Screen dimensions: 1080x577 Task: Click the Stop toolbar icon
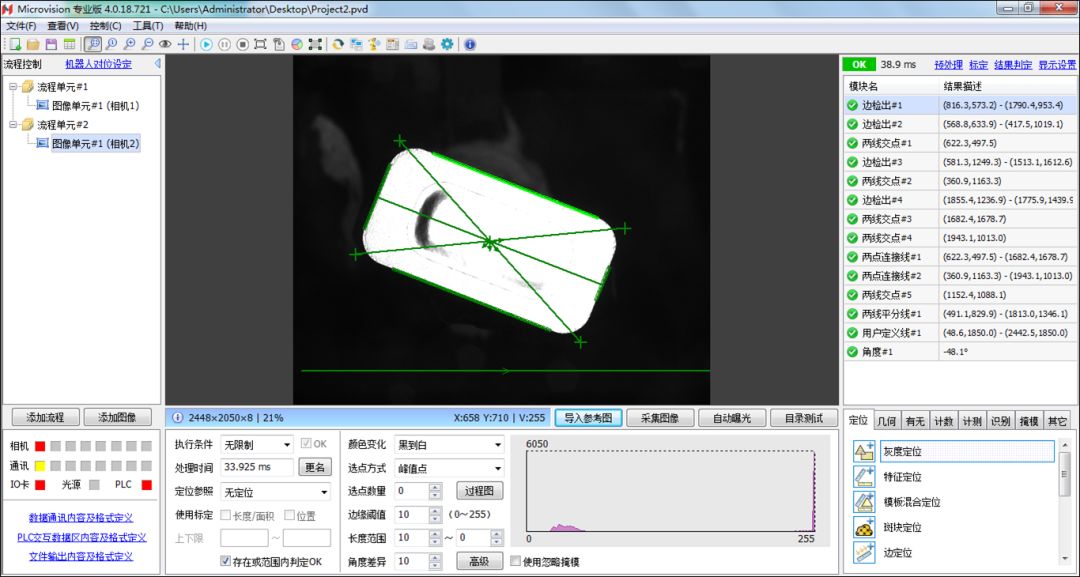click(242, 44)
